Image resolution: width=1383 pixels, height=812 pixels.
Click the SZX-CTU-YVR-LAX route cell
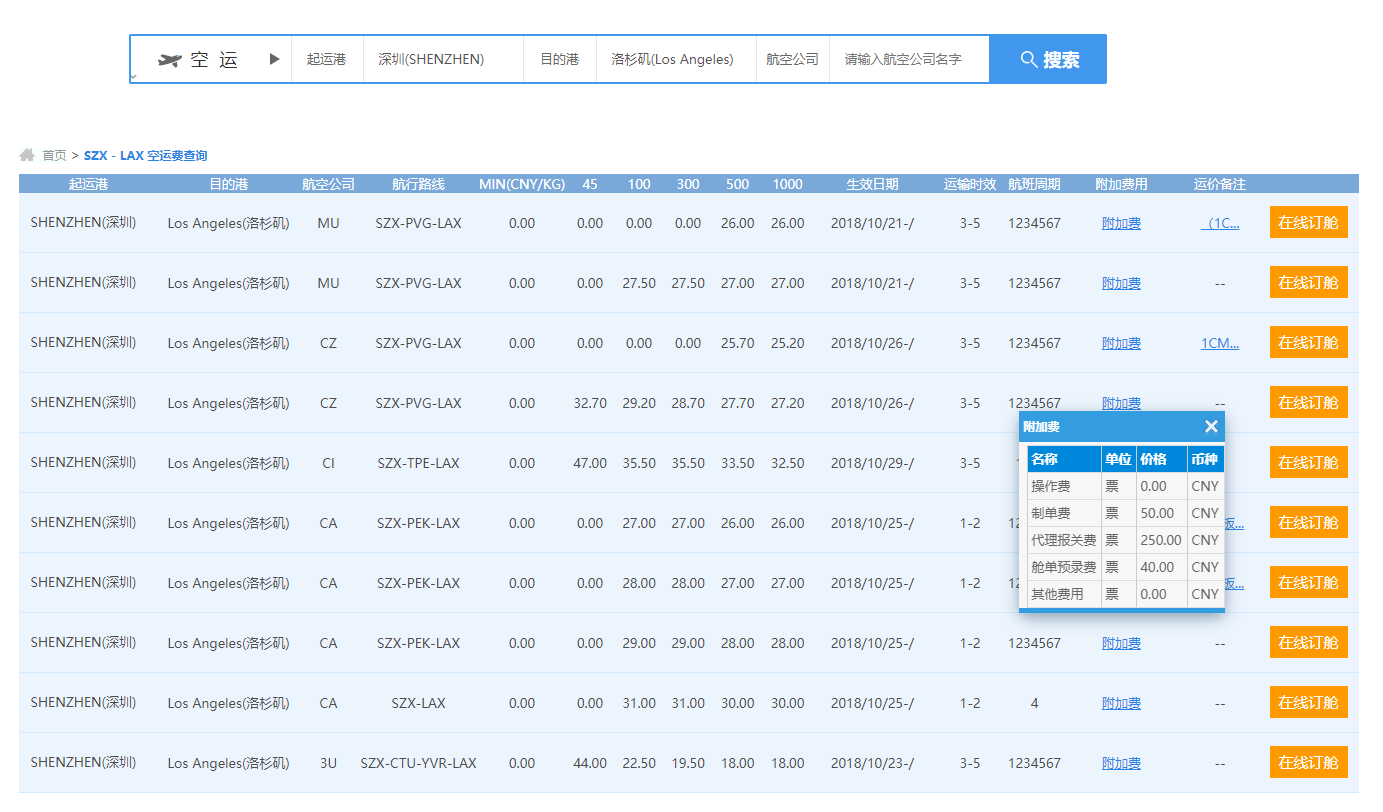(x=418, y=763)
